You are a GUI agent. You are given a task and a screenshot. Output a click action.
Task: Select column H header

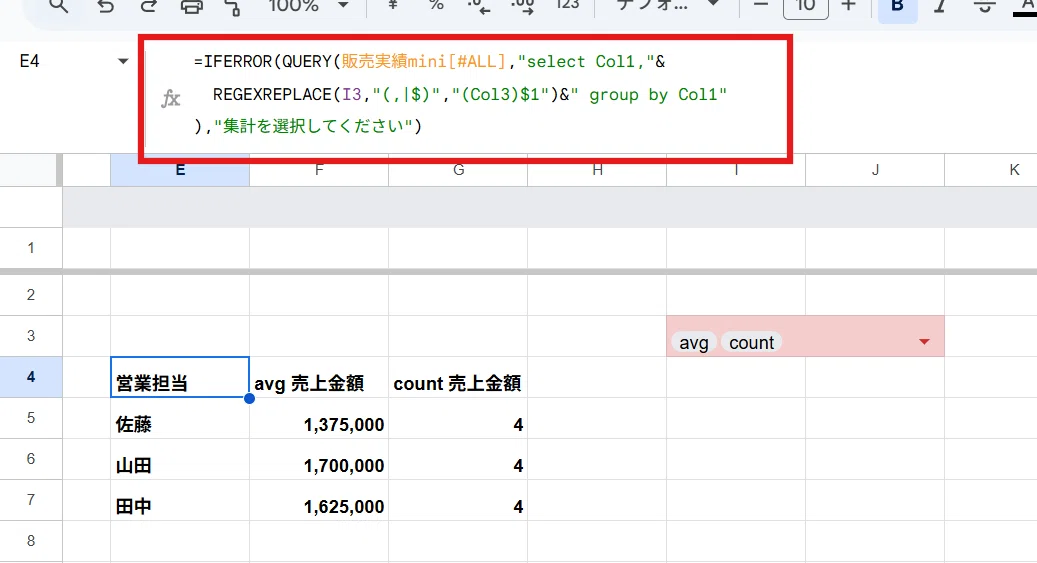(x=597, y=170)
